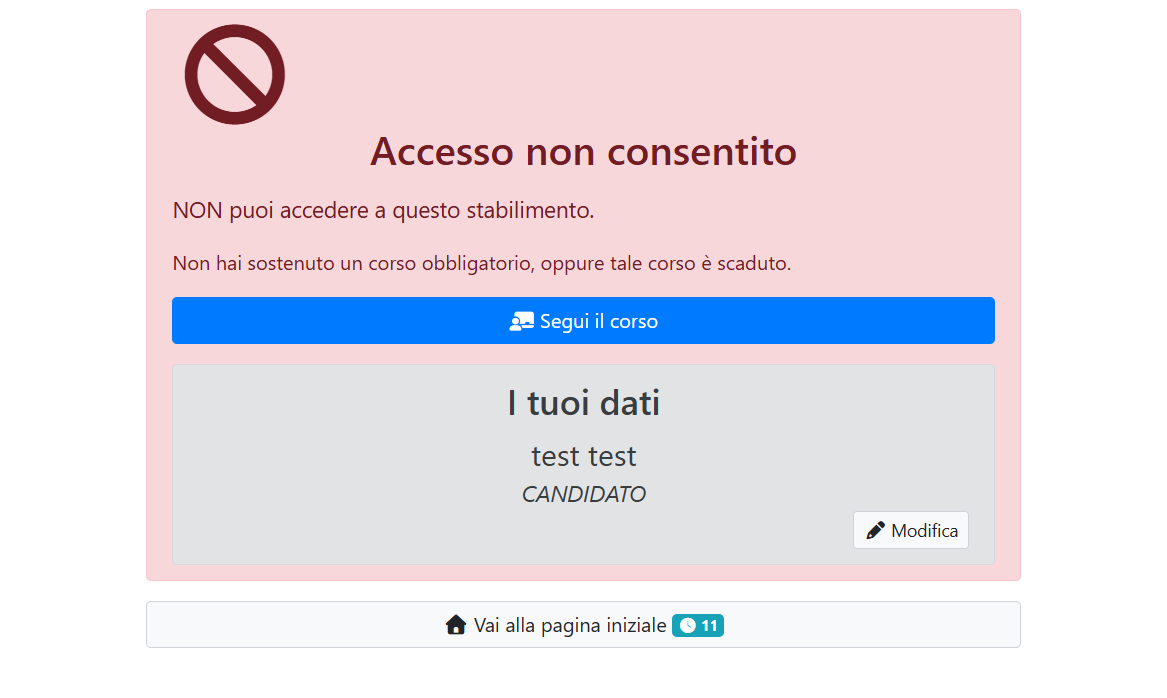This screenshot has width=1167, height=698.
Task: Click the Segui il corso button label text
Action: pyautogui.click(x=598, y=320)
